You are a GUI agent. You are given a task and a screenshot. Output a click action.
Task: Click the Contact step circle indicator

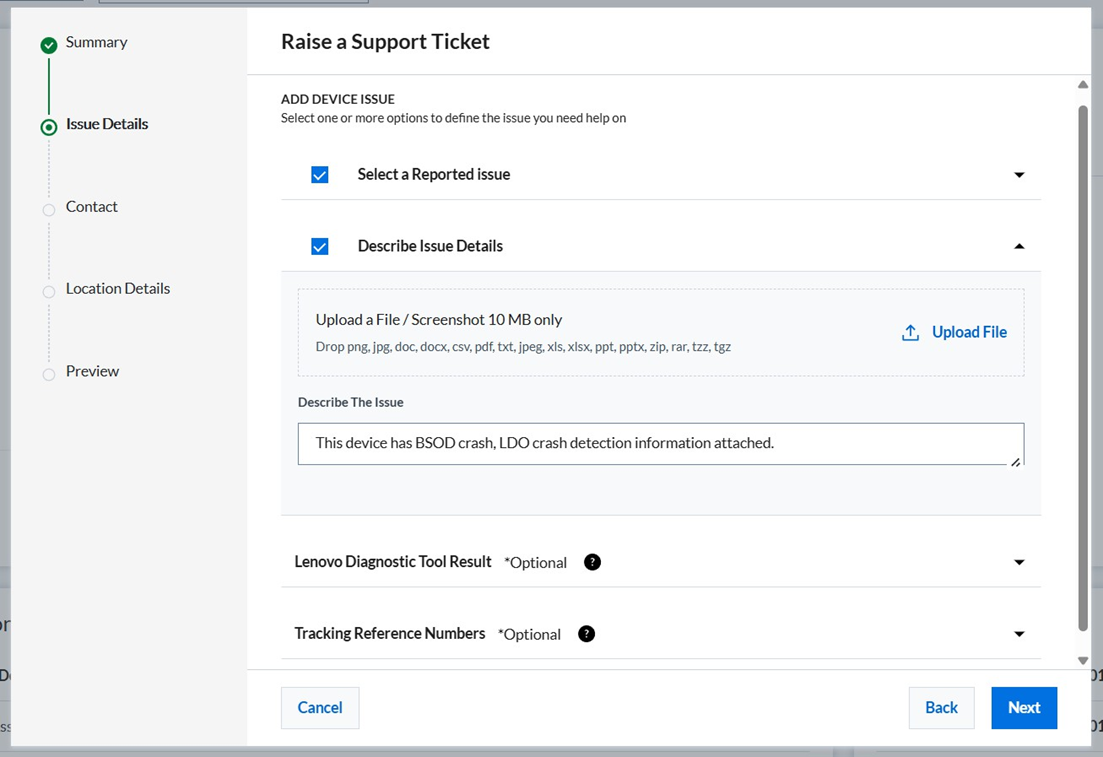click(x=48, y=210)
